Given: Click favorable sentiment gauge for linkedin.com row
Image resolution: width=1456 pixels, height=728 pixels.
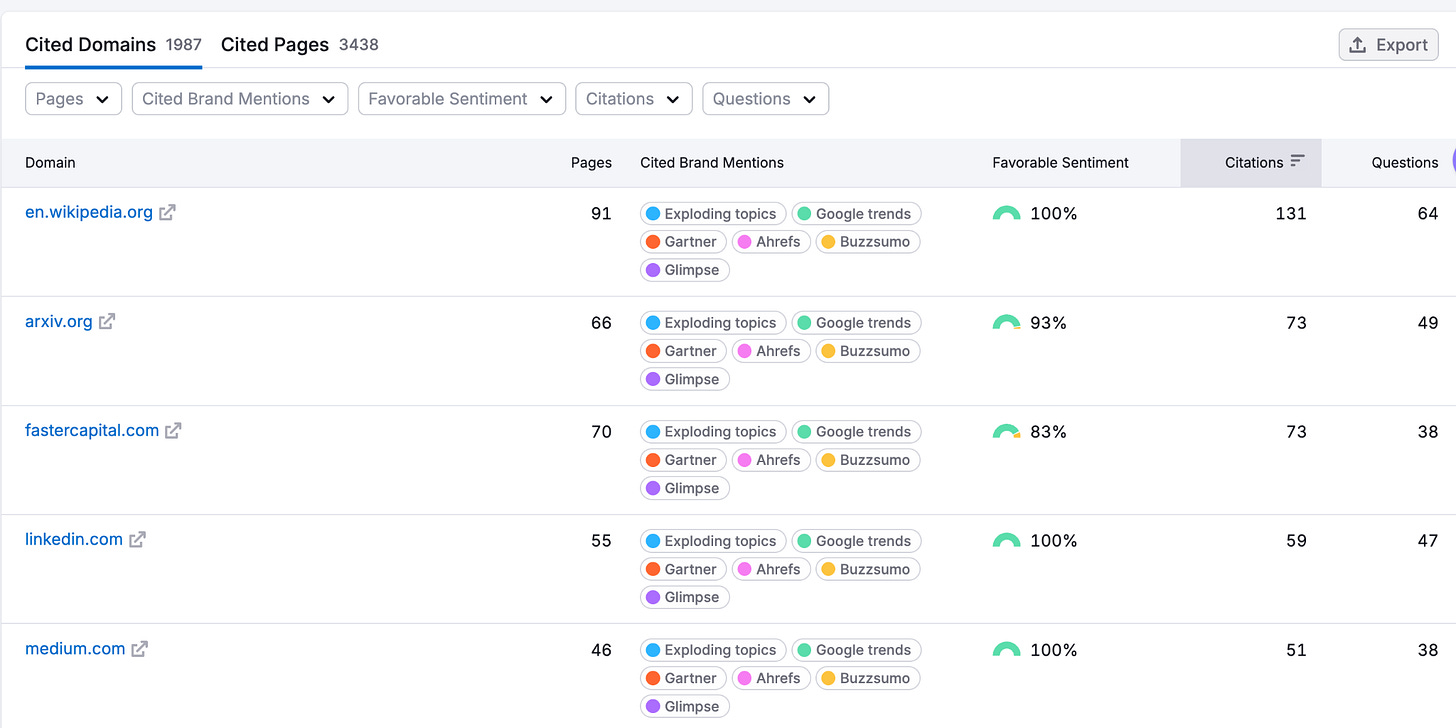Looking at the screenshot, I should (x=1006, y=540).
